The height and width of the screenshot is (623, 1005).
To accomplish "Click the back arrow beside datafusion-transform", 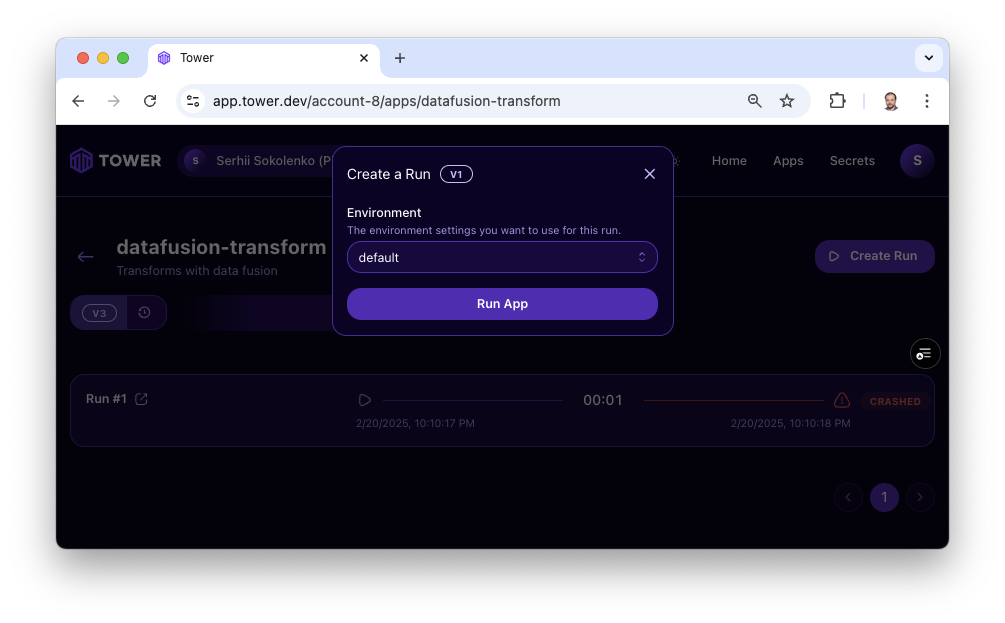I will (x=85, y=257).
